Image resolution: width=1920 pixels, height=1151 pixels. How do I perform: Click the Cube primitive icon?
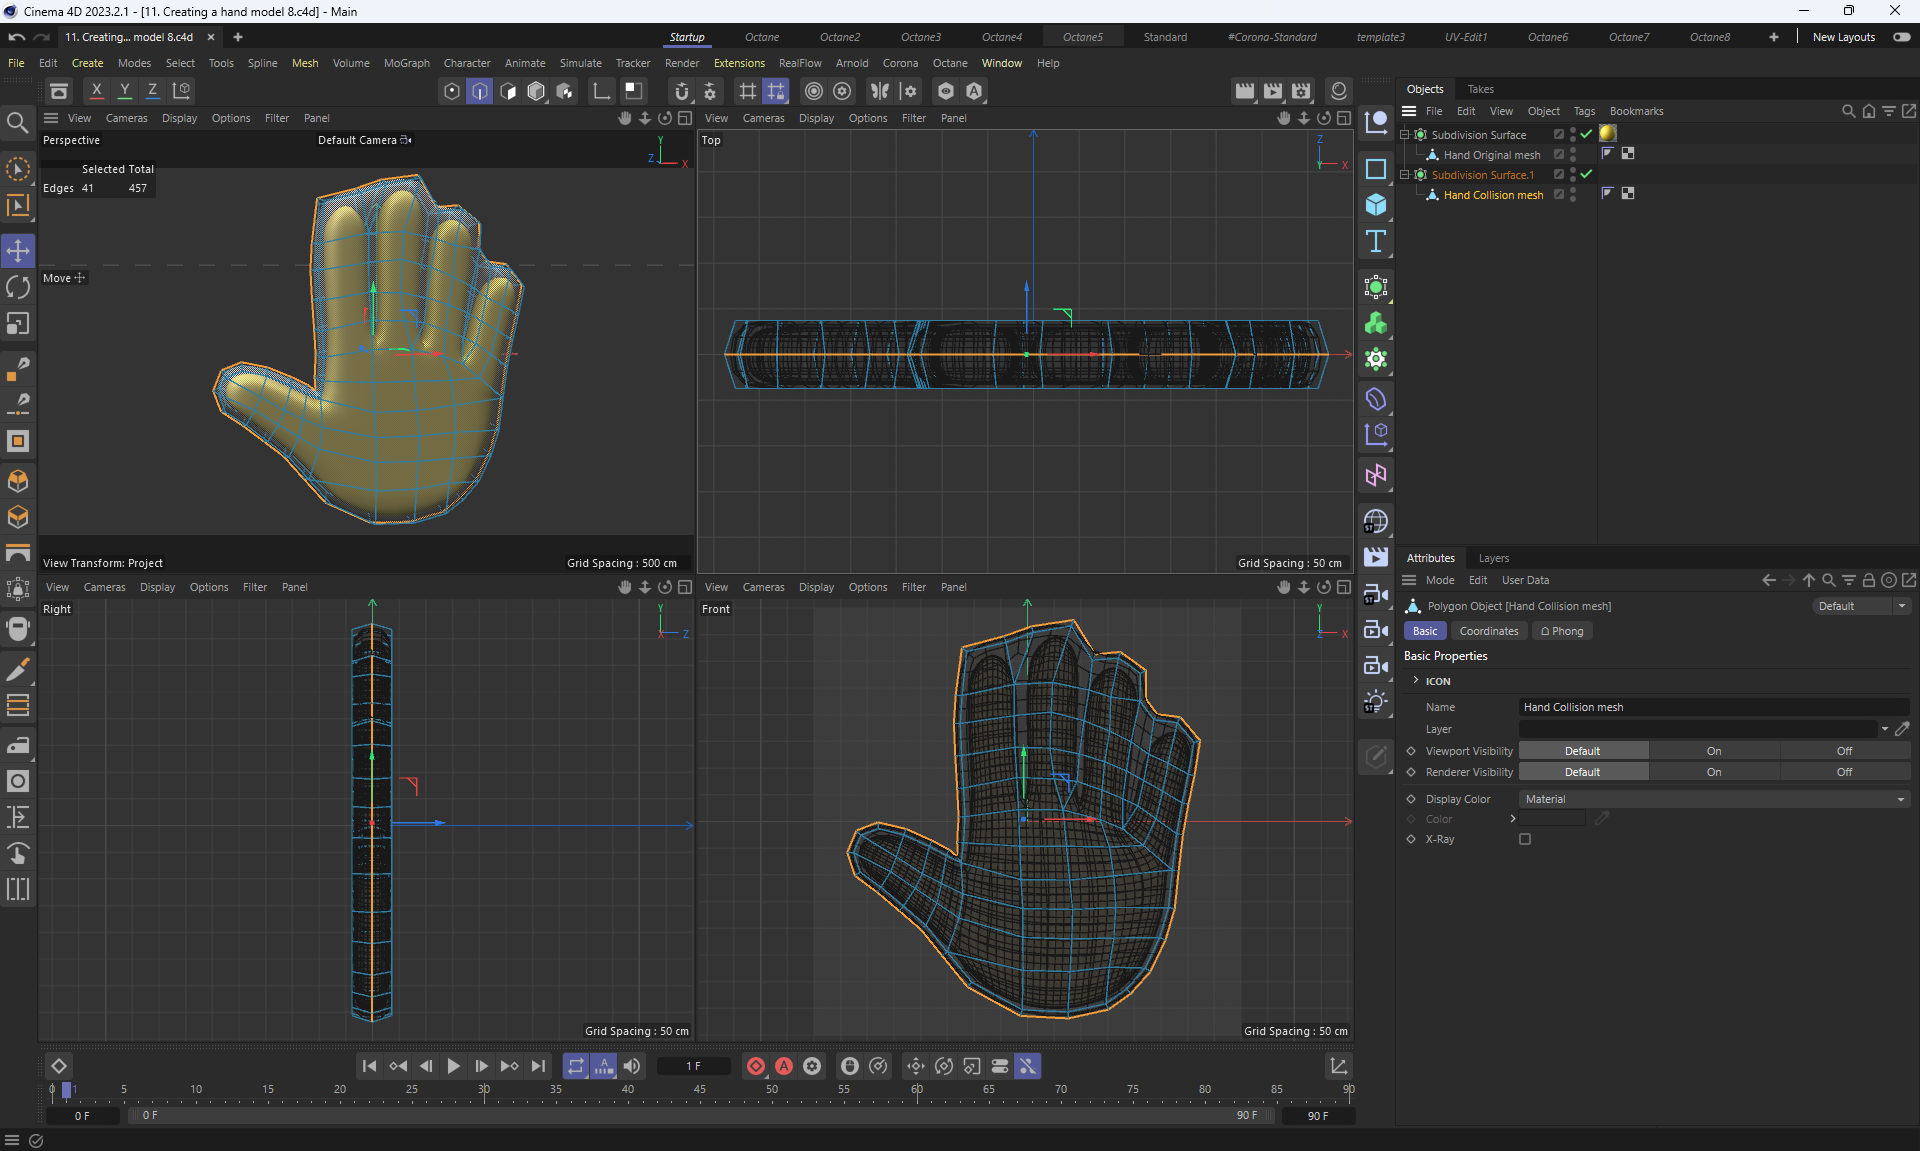coord(1376,205)
